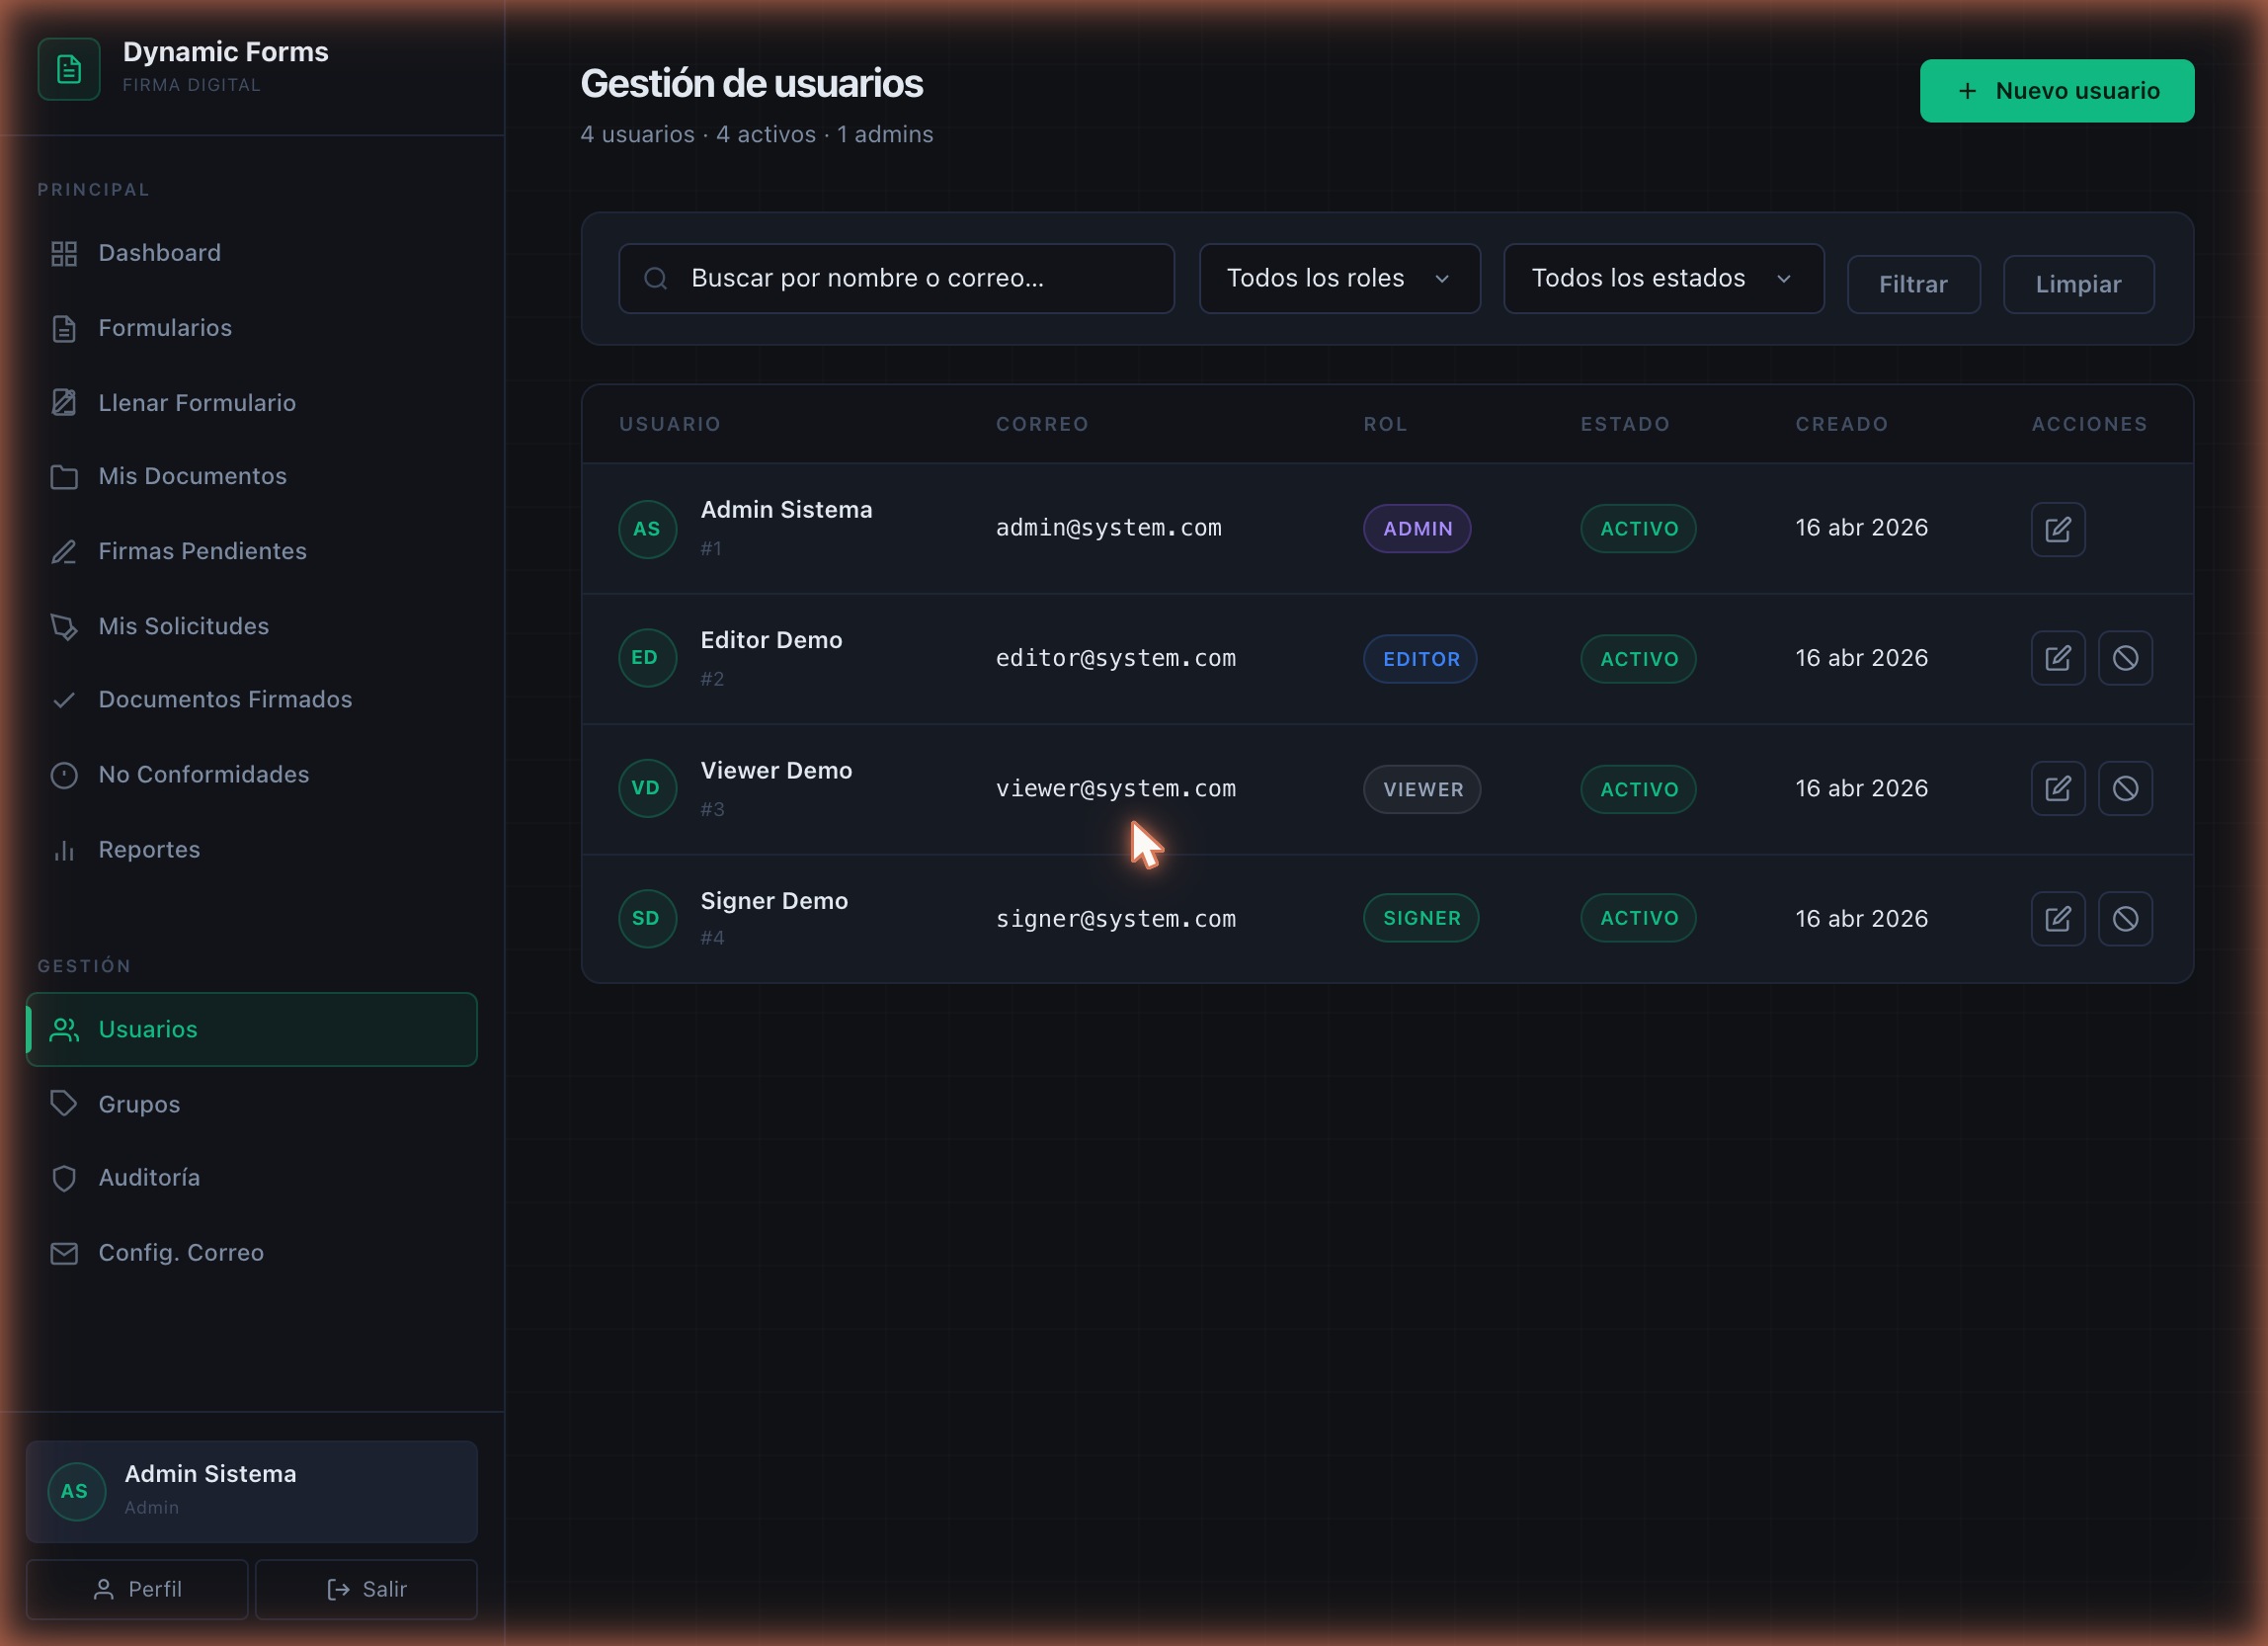Viewport: 2268px width, 1646px height.
Task: Edit the Signer Demo user
Action: click(x=2057, y=918)
